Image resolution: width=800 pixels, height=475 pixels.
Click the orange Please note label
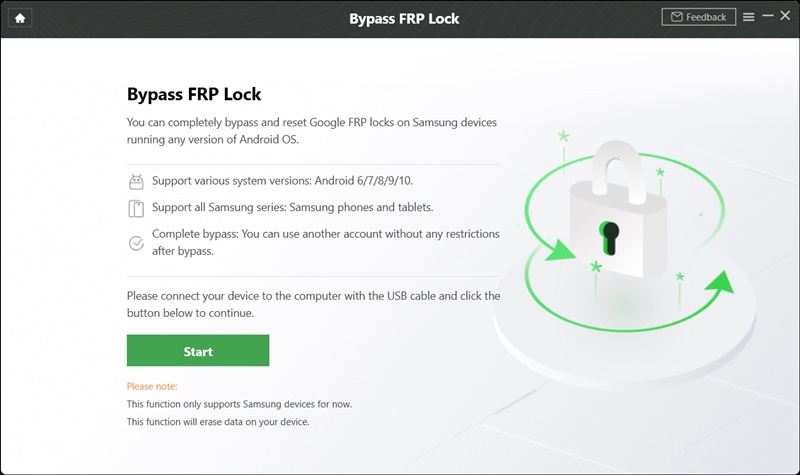click(152, 386)
